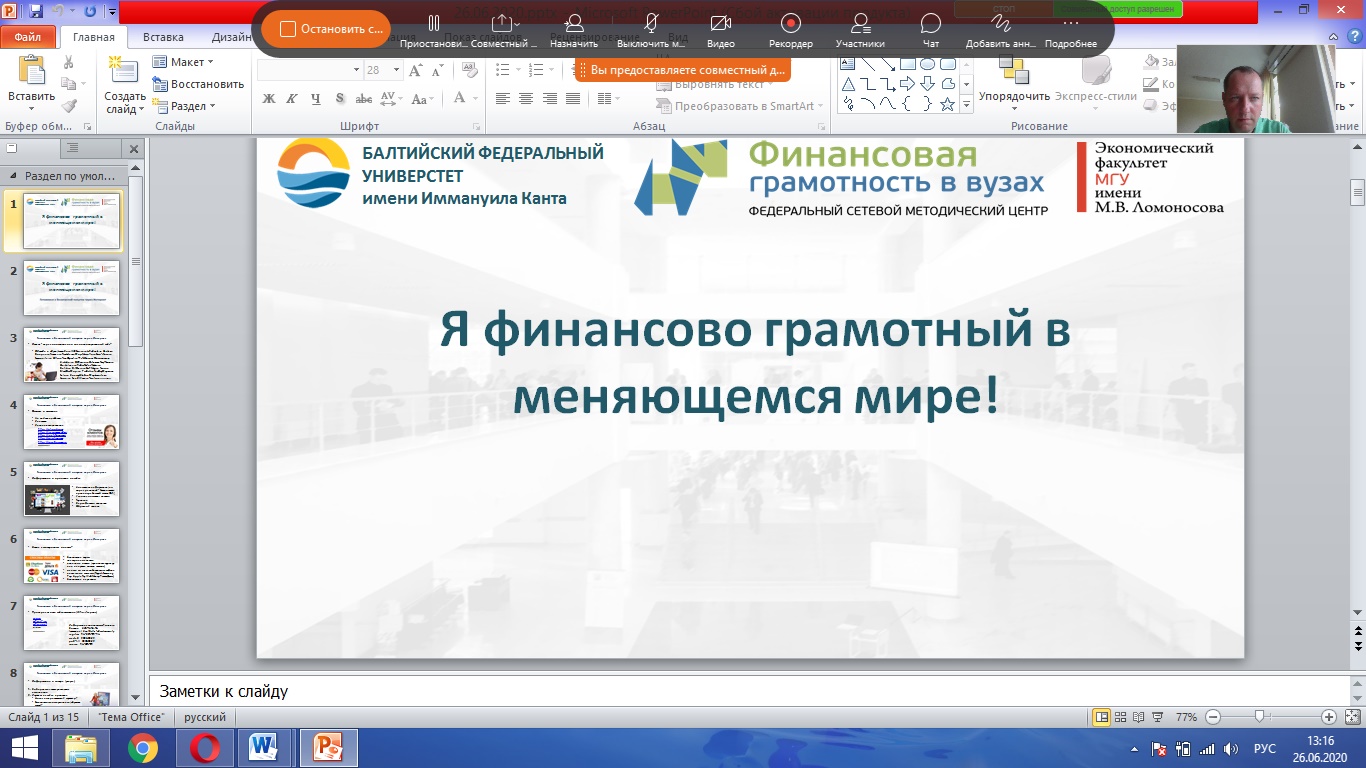Click the Видео camera icon

coord(720,30)
